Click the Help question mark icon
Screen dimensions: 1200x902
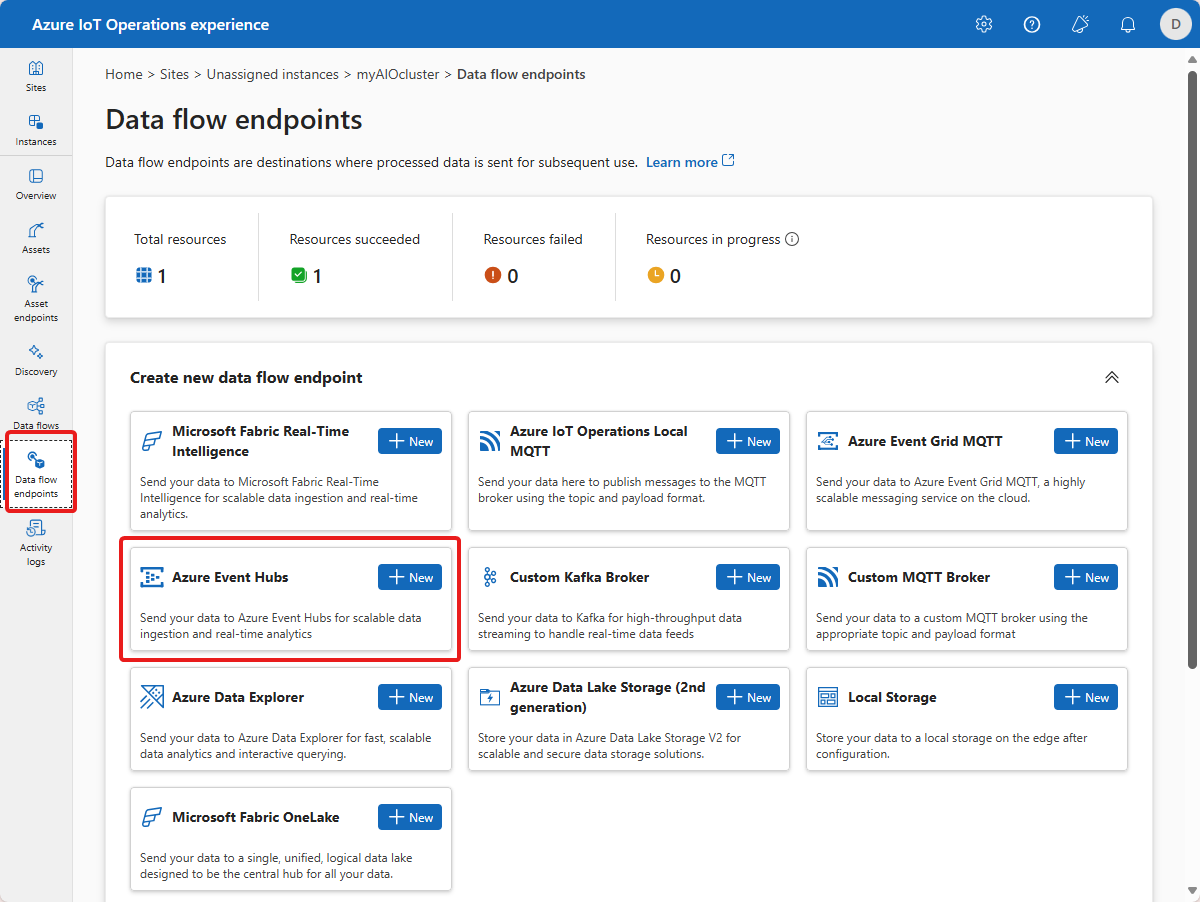pyautogui.click(x=1032, y=24)
